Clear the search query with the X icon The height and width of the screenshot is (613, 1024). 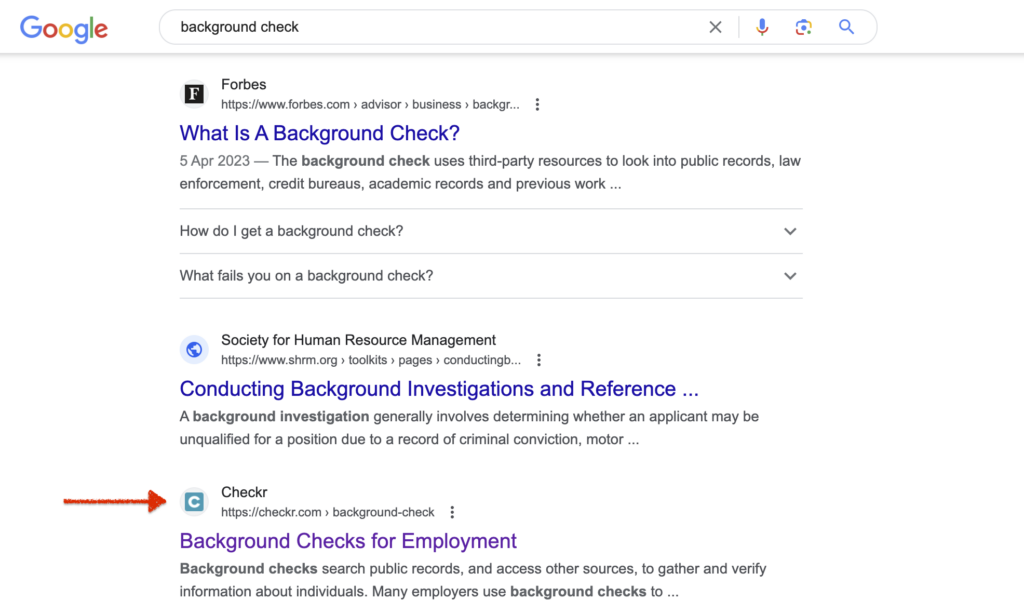tap(715, 27)
